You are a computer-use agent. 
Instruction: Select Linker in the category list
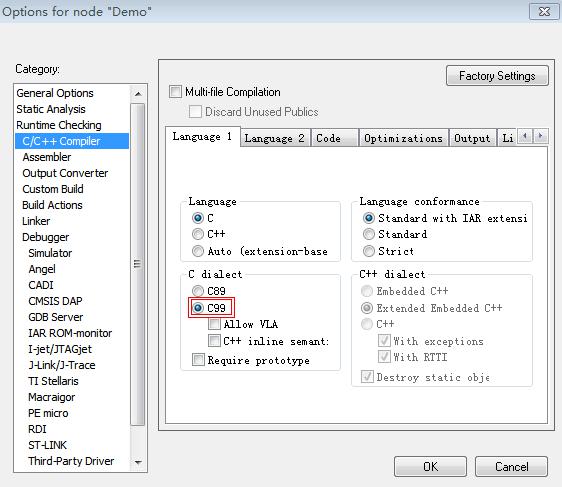pyautogui.click(x=36, y=221)
